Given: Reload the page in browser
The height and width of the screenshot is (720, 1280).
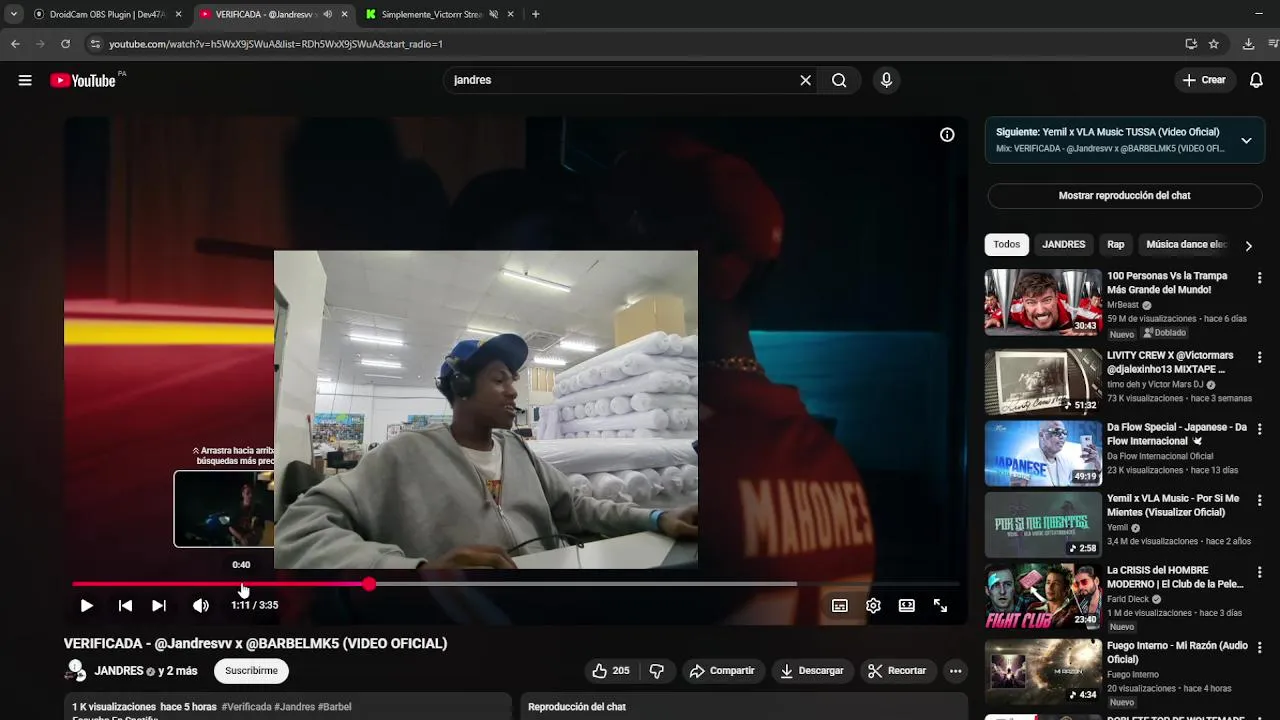Looking at the screenshot, I should (x=66, y=44).
